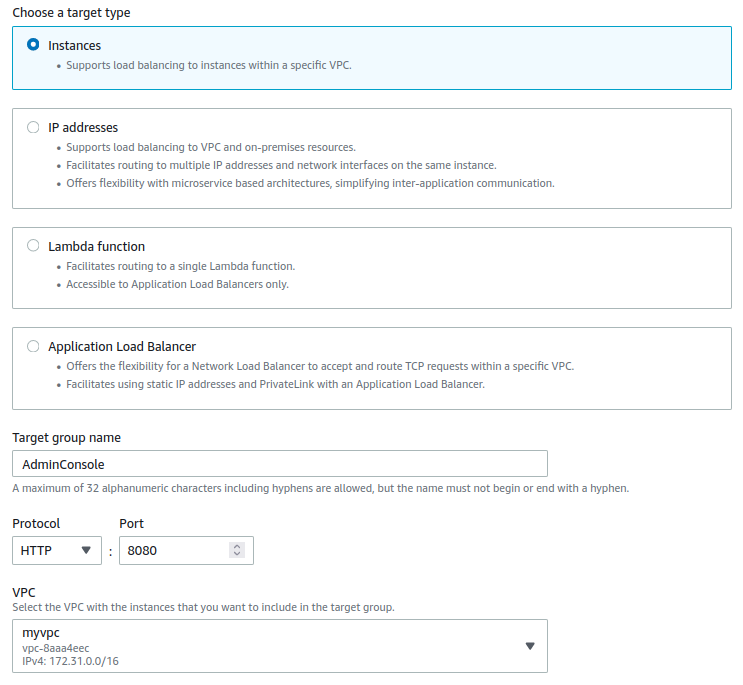Image resolution: width=743 pixels, height=685 pixels.
Task: Pick the Application Load Balancer radio option
Action: tap(33, 346)
